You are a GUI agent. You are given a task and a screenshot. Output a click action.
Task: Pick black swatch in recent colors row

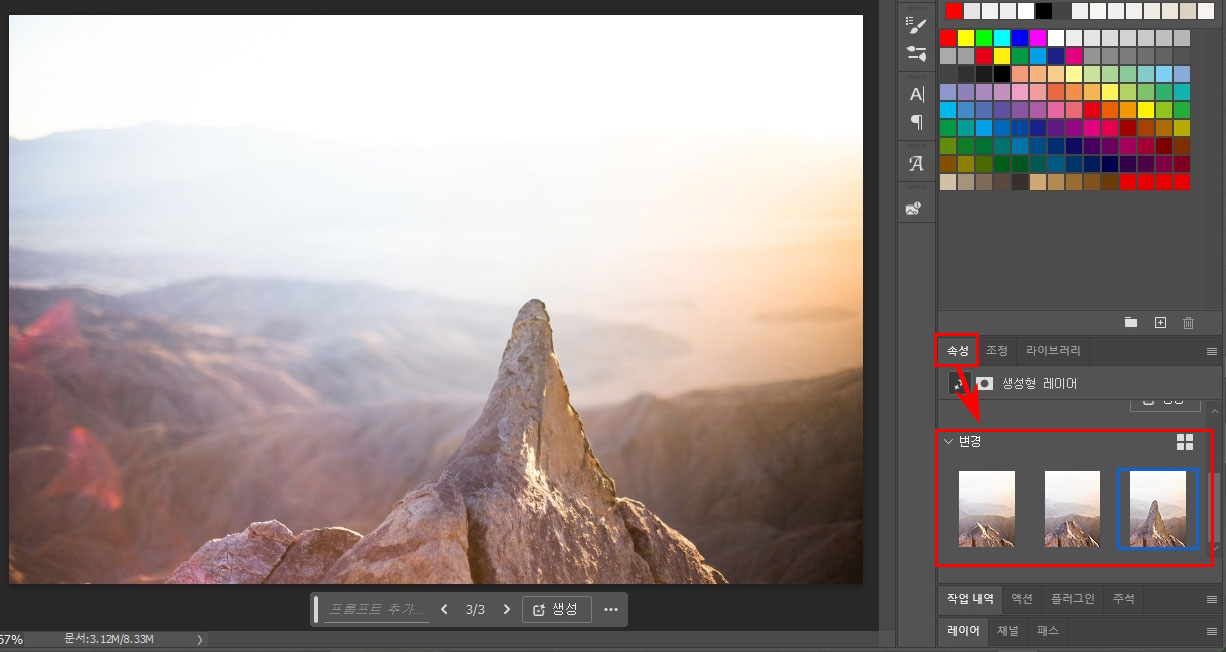(x=1043, y=11)
